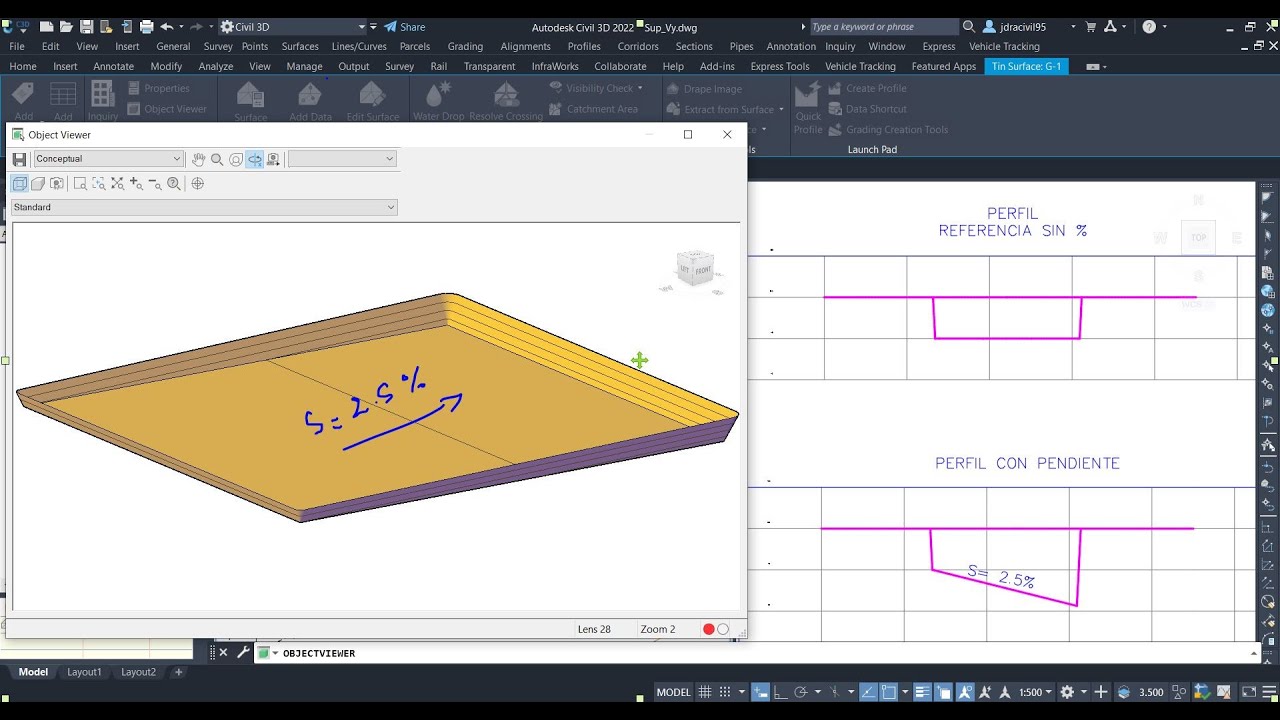This screenshot has width=1280, height=720.
Task: Toggle the drawing grid display in status bar
Action: pyautogui.click(x=705, y=692)
